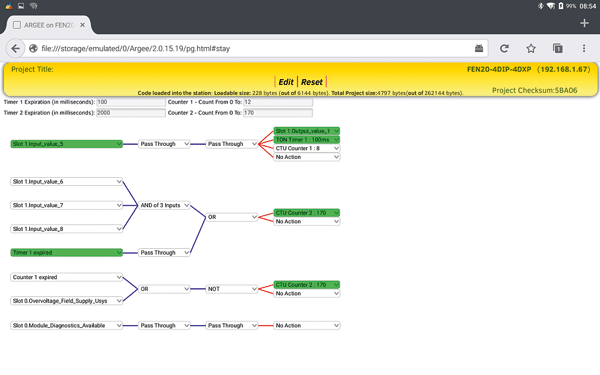
Task: Open Slot 1.Input_value_8 dropdown
Action: click(x=67, y=229)
